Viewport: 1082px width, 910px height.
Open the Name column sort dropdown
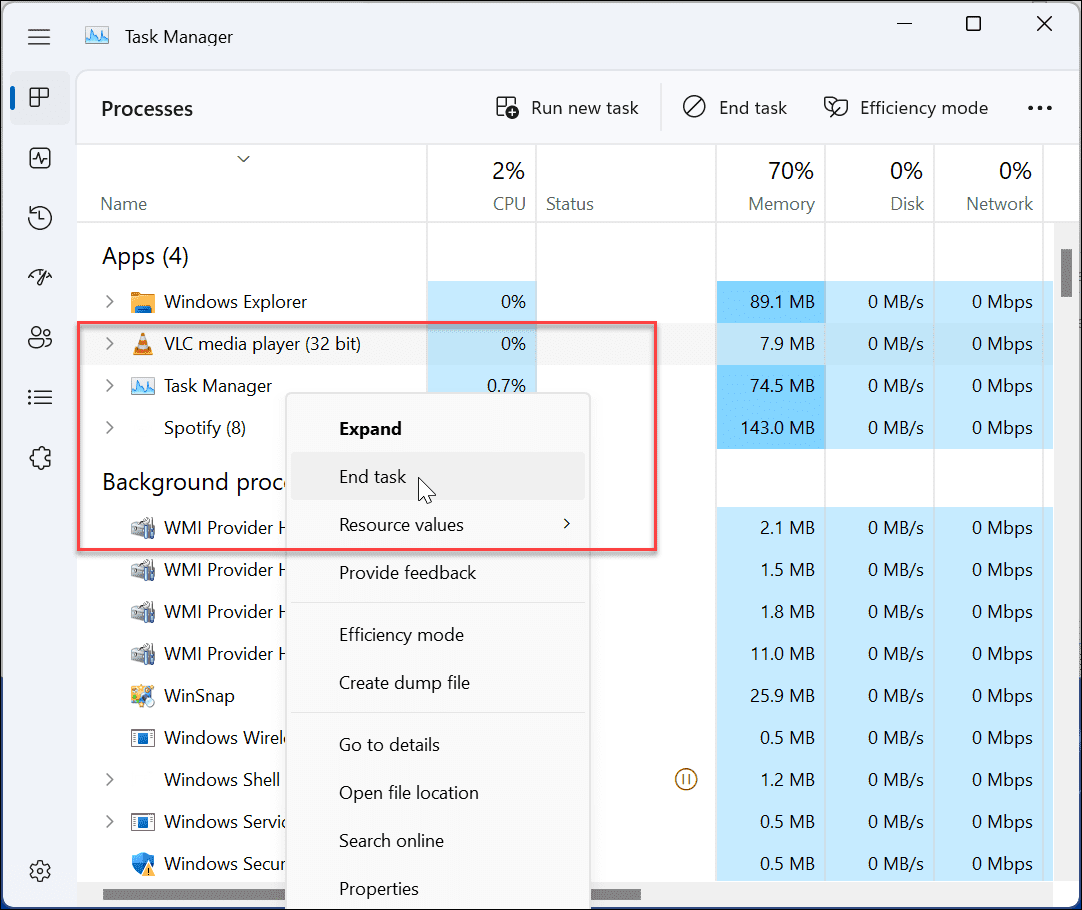point(243,159)
